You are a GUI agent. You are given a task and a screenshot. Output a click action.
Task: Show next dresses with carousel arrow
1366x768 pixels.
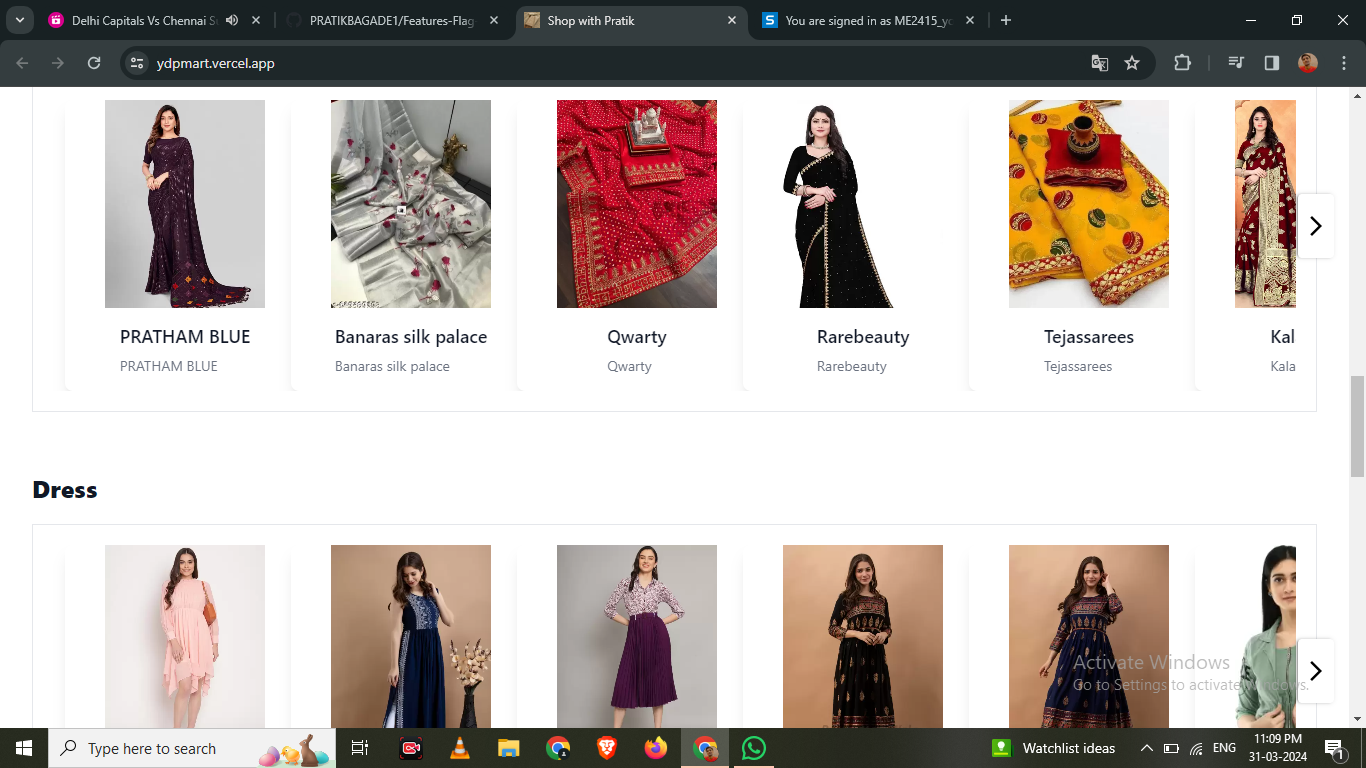(x=1315, y=671)
